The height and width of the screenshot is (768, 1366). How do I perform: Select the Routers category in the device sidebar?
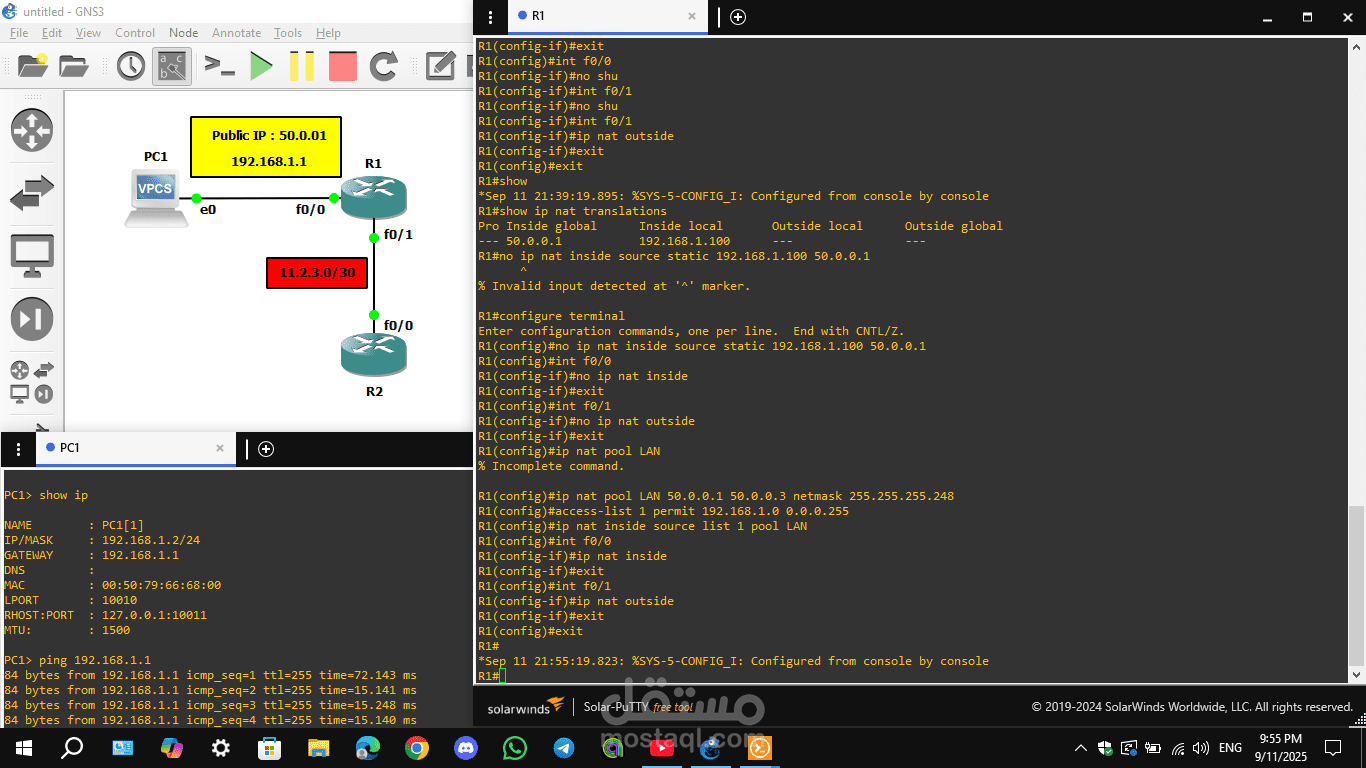31,131
